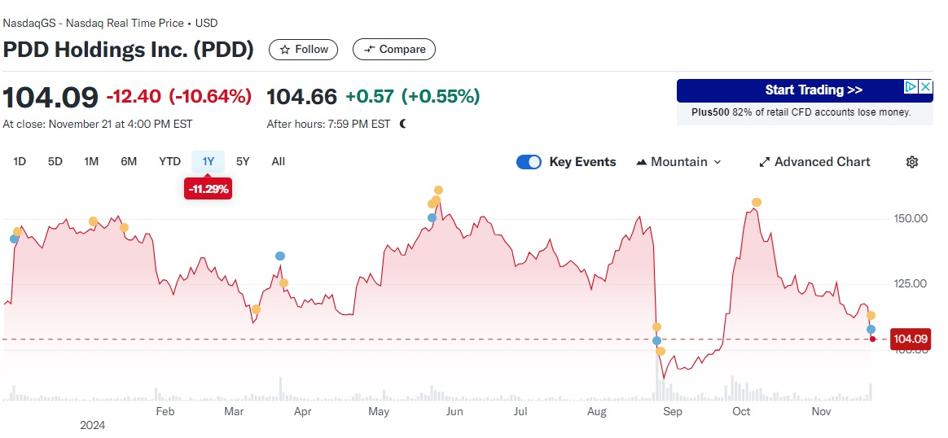Click the blue event marker before September
The height and width of the screenshot is (438, 948).
[x=657, y=341]
